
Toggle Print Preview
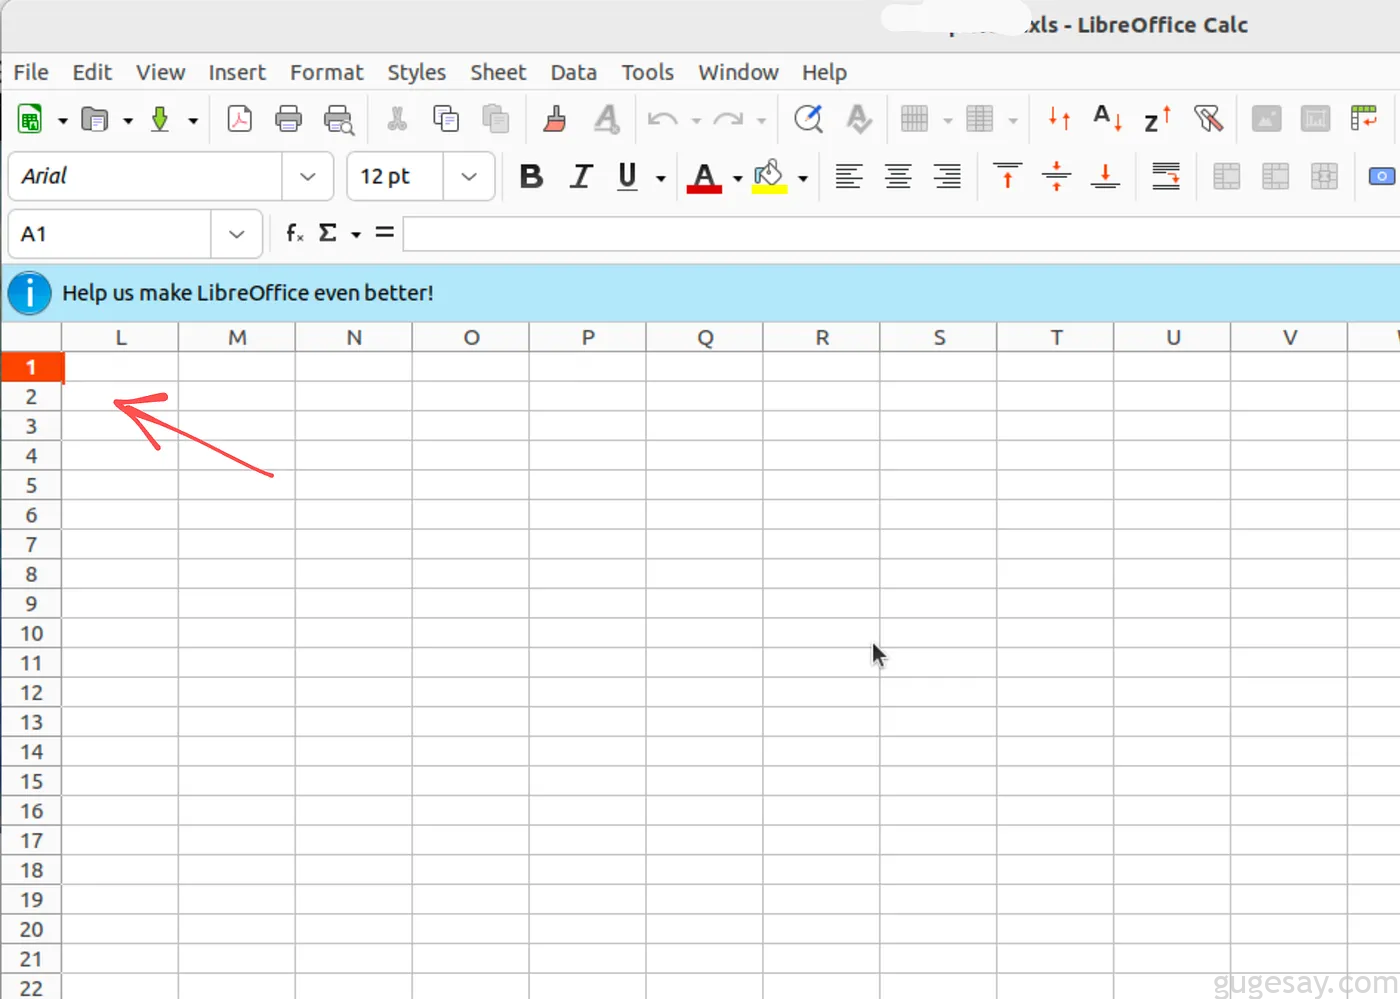339,120
